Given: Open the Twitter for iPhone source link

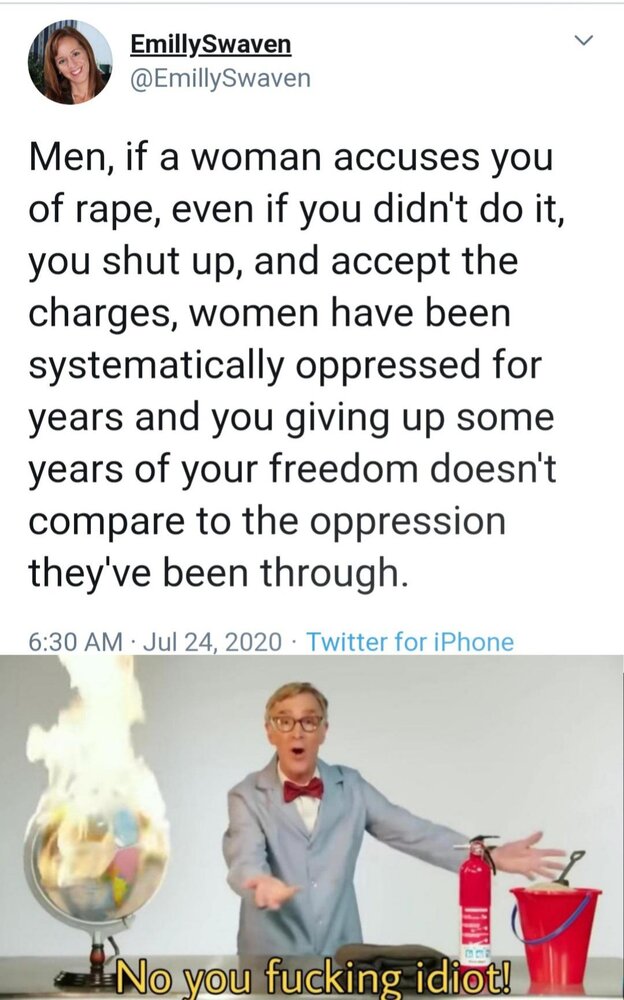Looking at the screenshot, I should pos(410,642).
